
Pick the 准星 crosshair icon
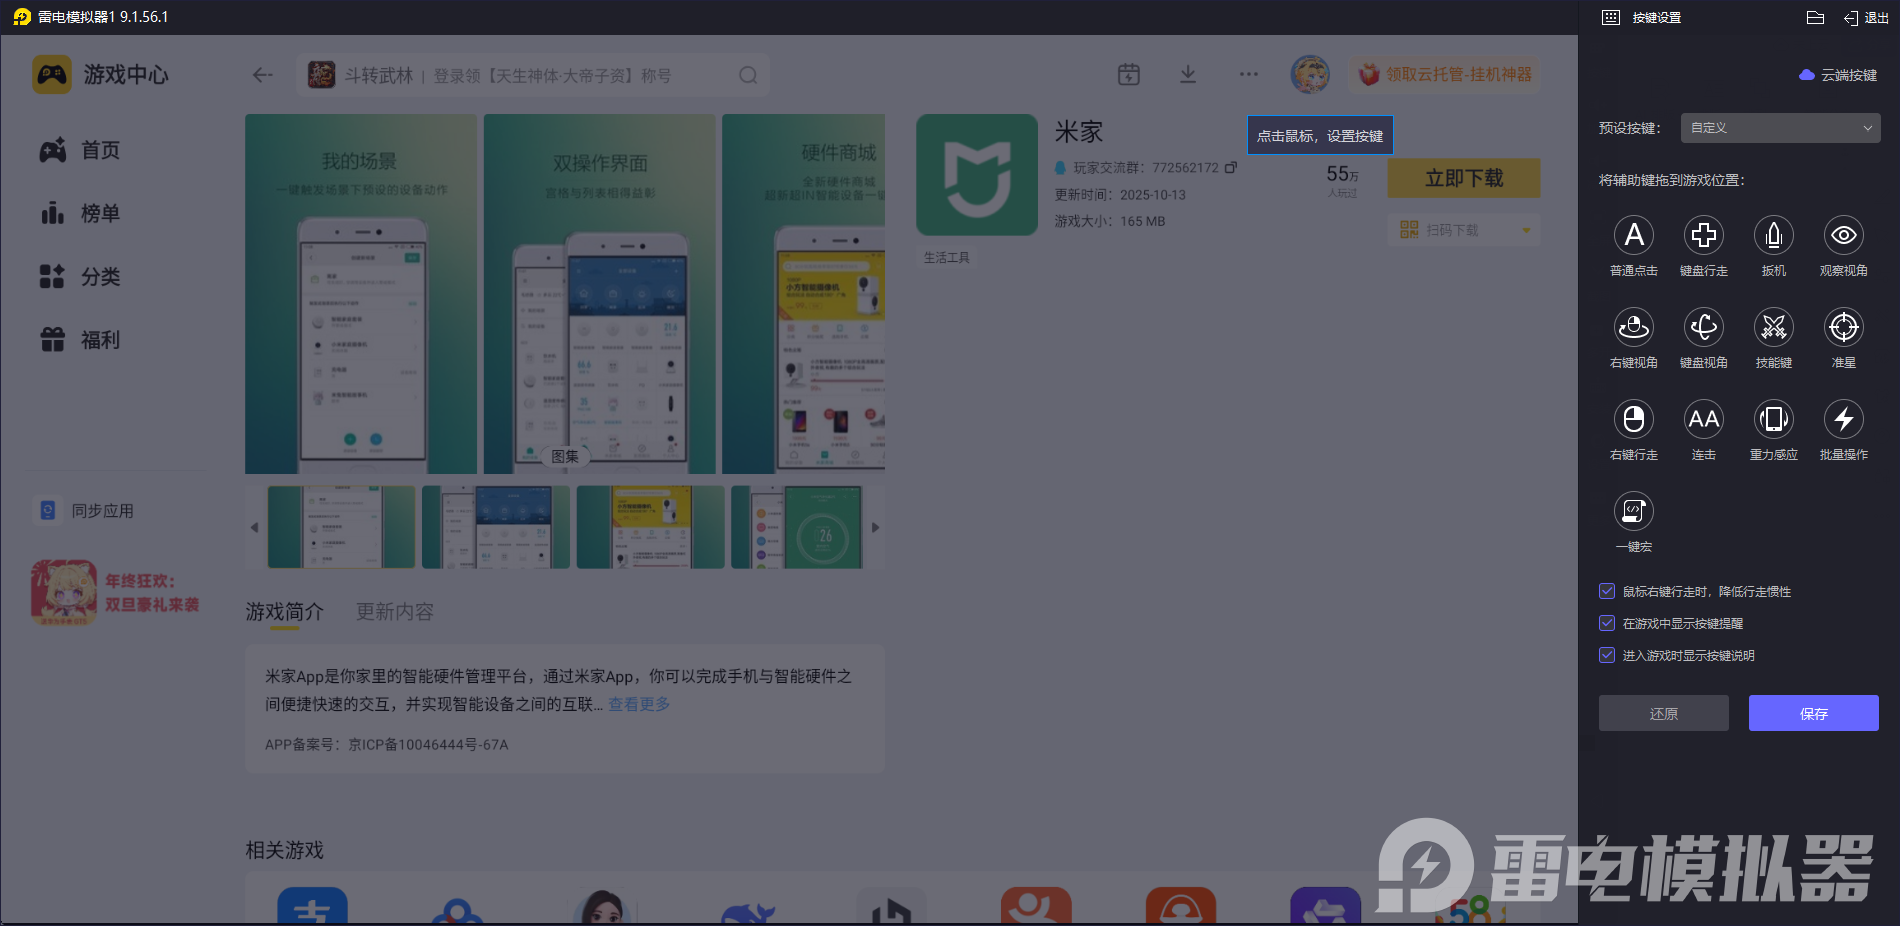coord(1844,327)
